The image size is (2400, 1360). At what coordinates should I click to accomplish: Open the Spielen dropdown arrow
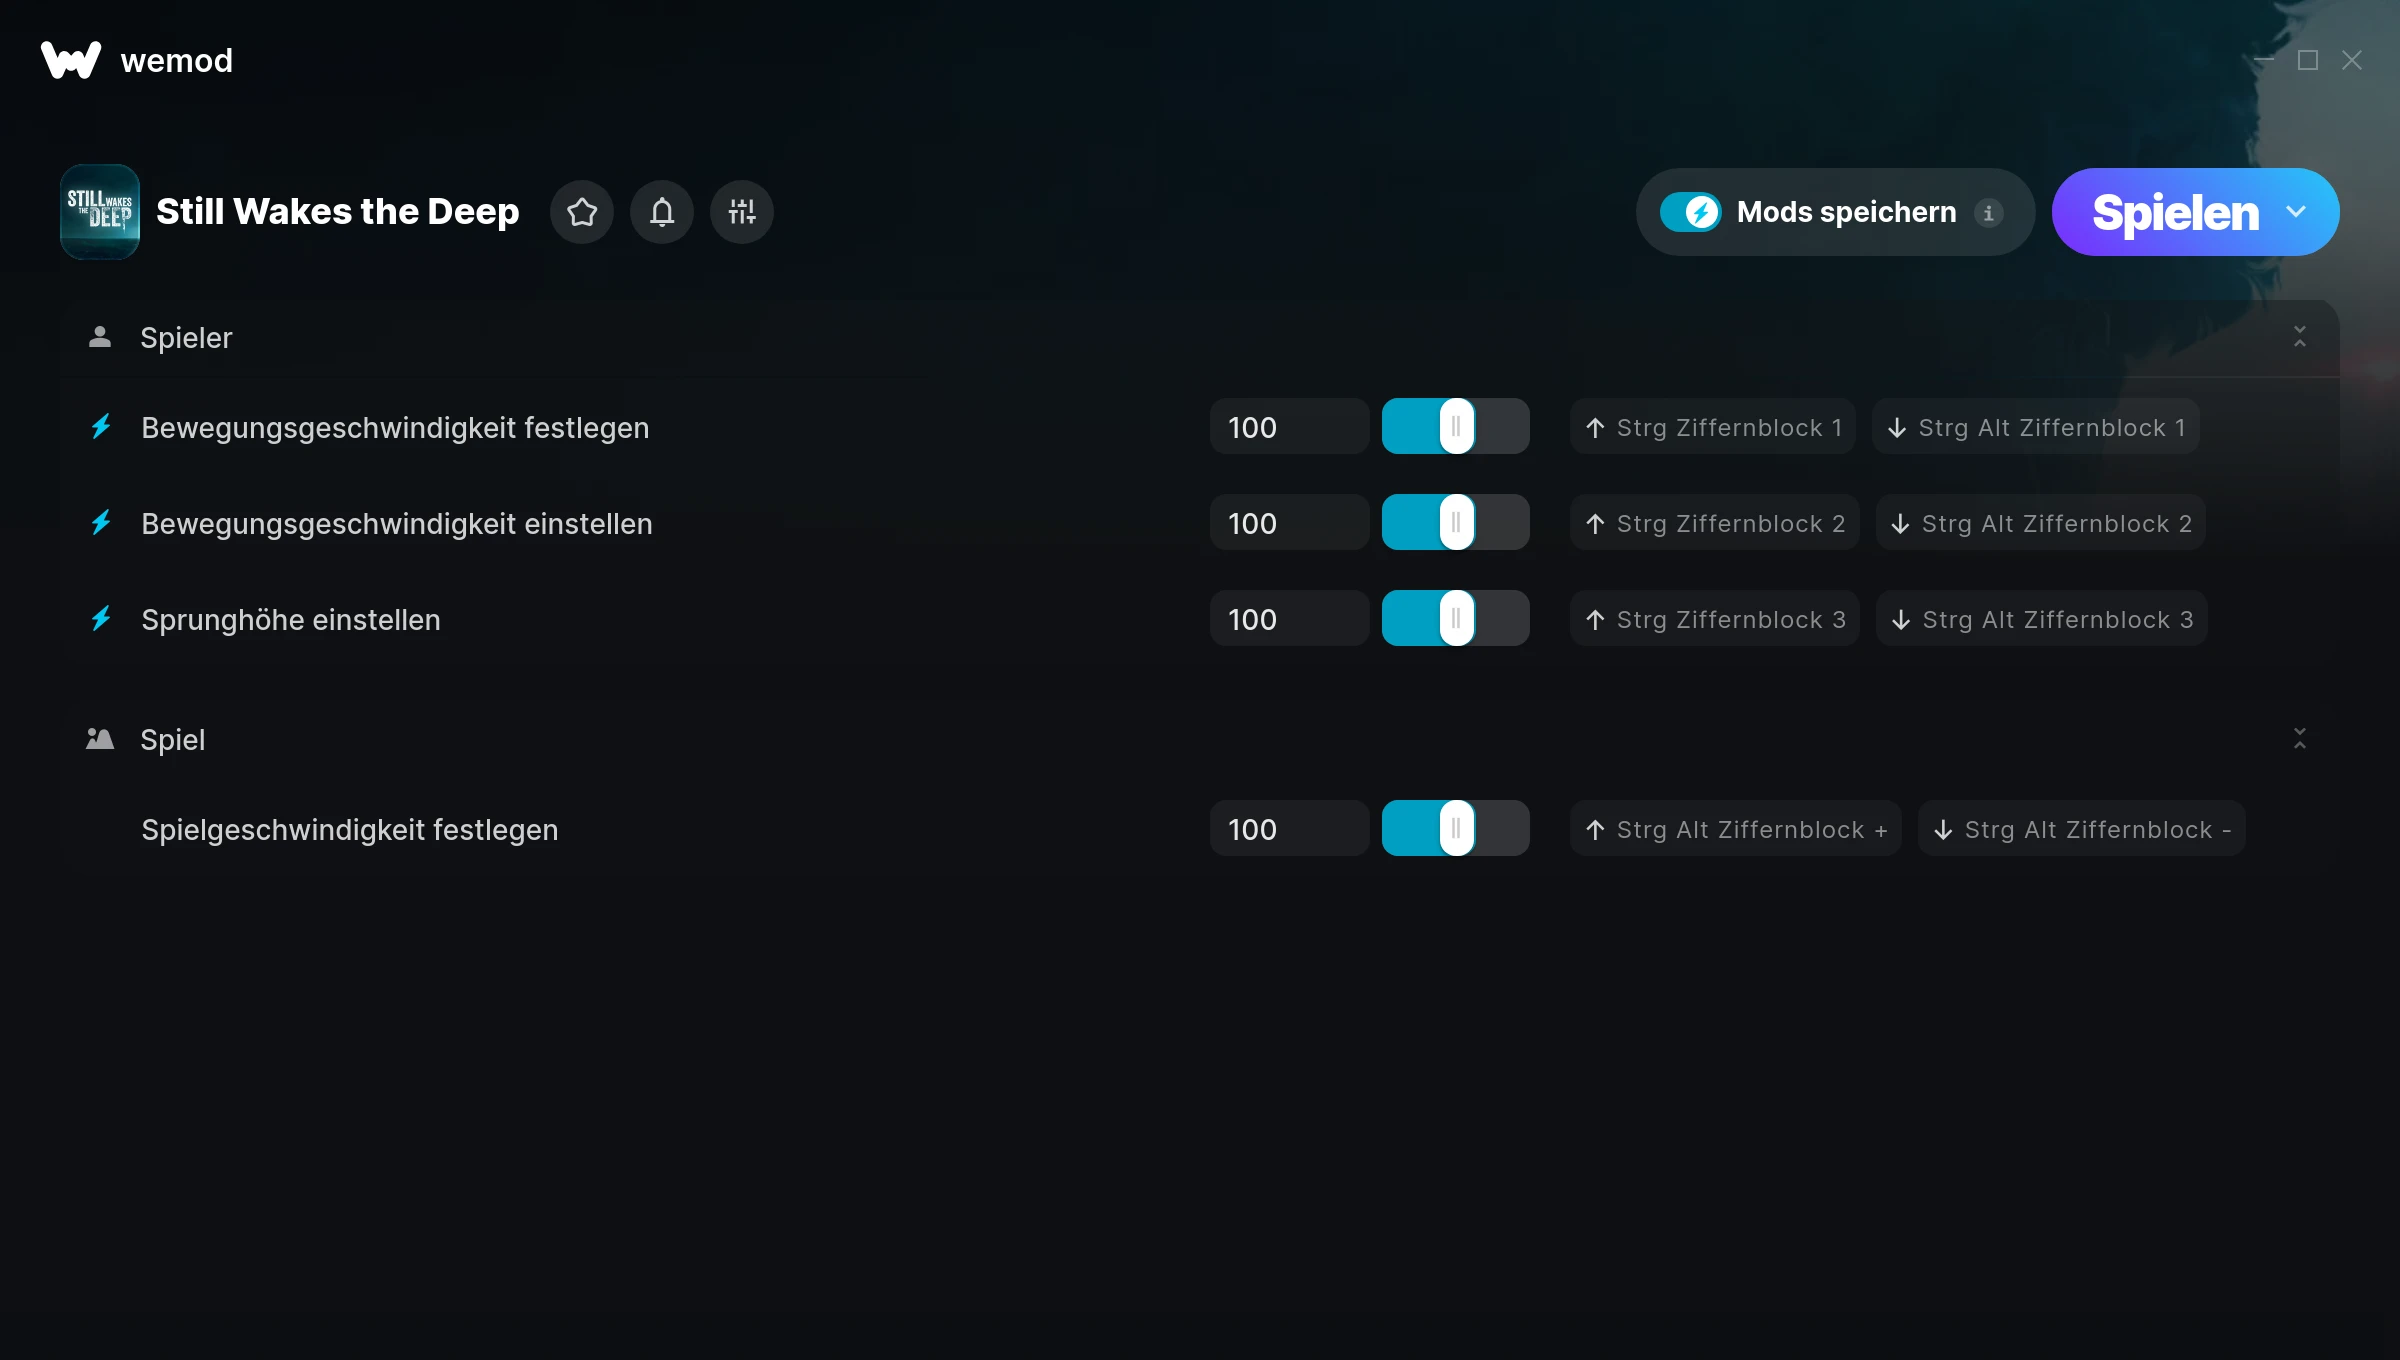point(2296,212)
